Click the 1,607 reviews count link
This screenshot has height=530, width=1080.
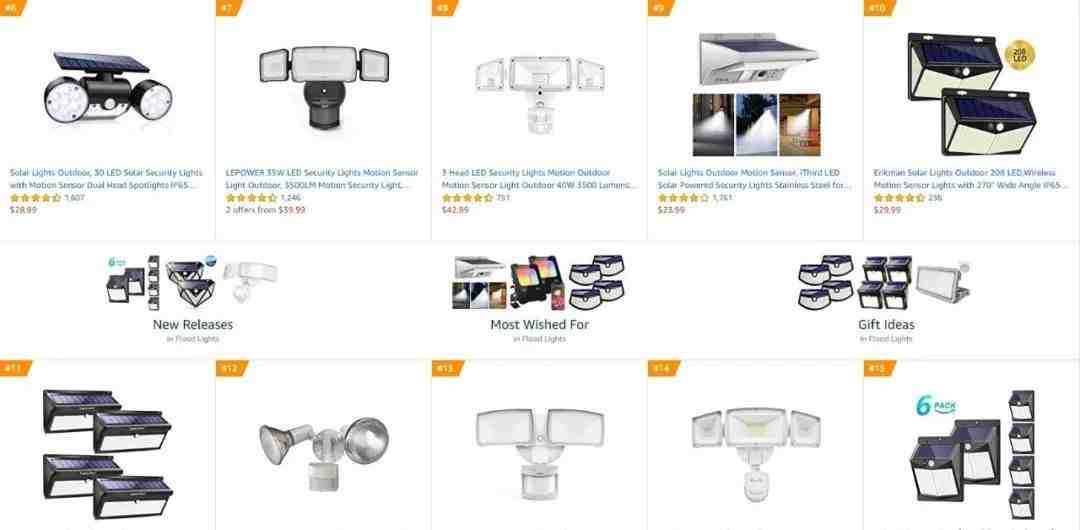74,198
